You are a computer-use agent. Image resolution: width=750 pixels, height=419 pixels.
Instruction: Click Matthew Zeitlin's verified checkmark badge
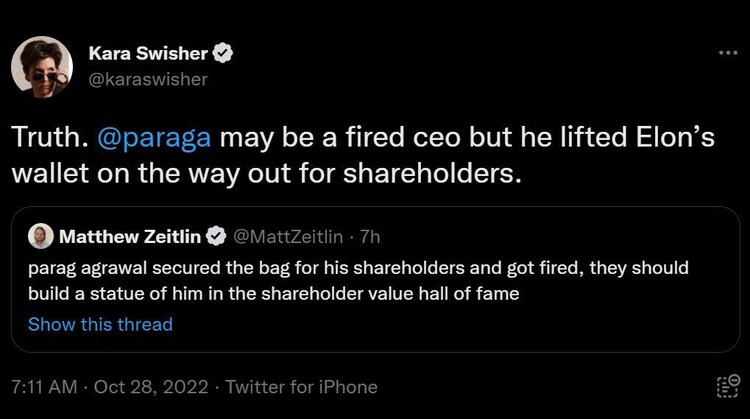pos(215,237)
